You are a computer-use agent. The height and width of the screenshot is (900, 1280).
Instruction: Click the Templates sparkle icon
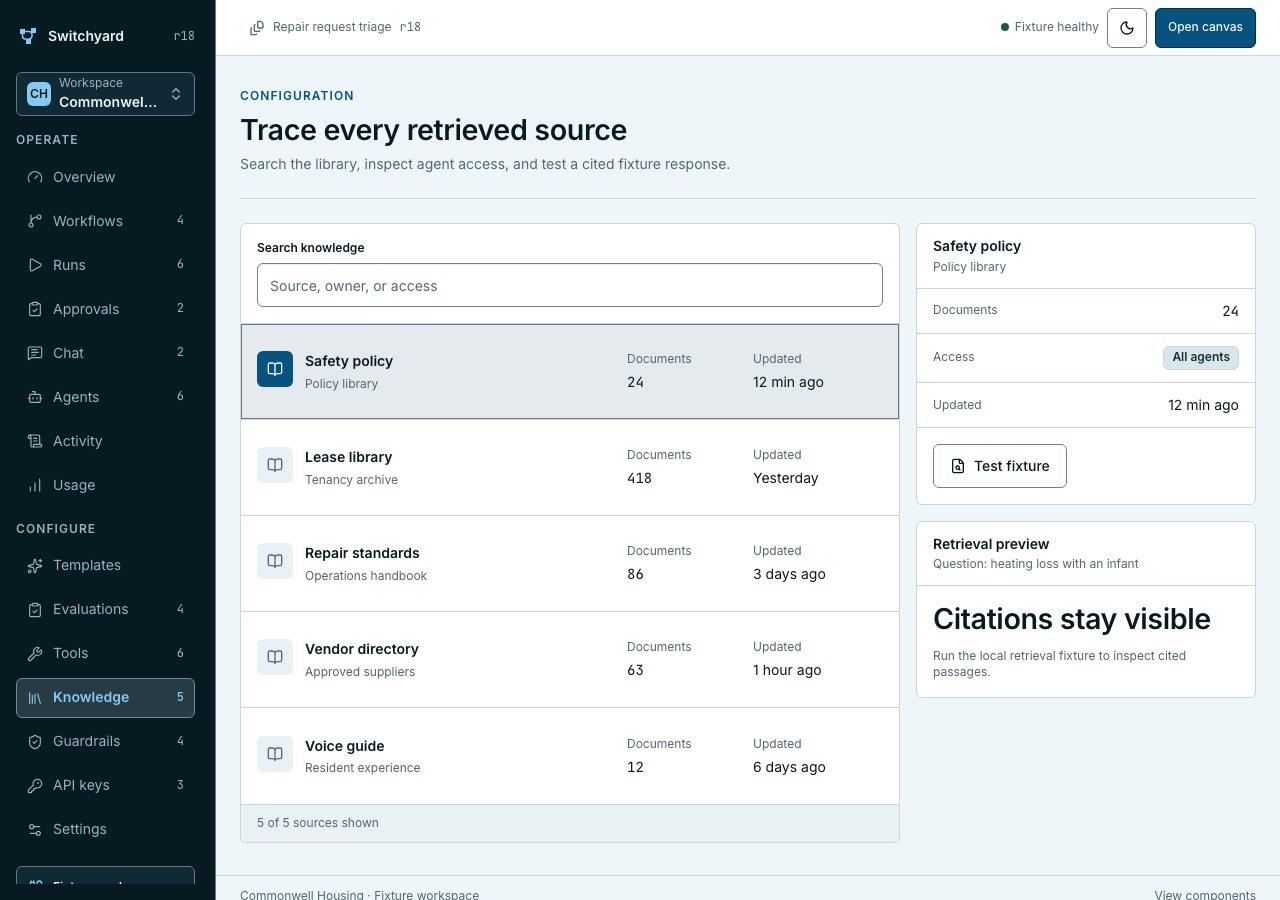[x=35, y=565]
